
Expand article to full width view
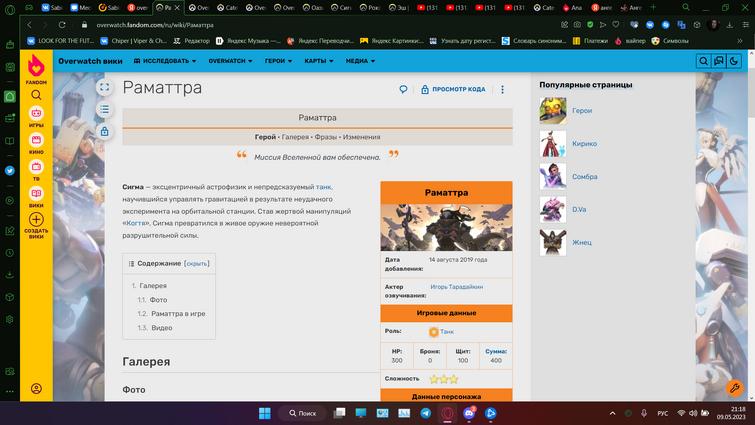(104, 87)
